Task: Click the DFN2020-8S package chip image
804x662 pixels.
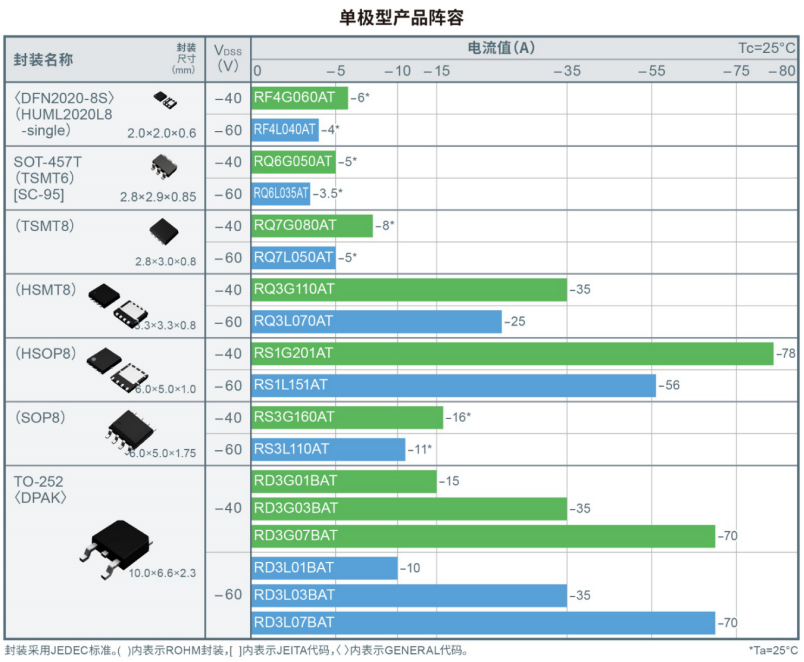Action: 164,99
